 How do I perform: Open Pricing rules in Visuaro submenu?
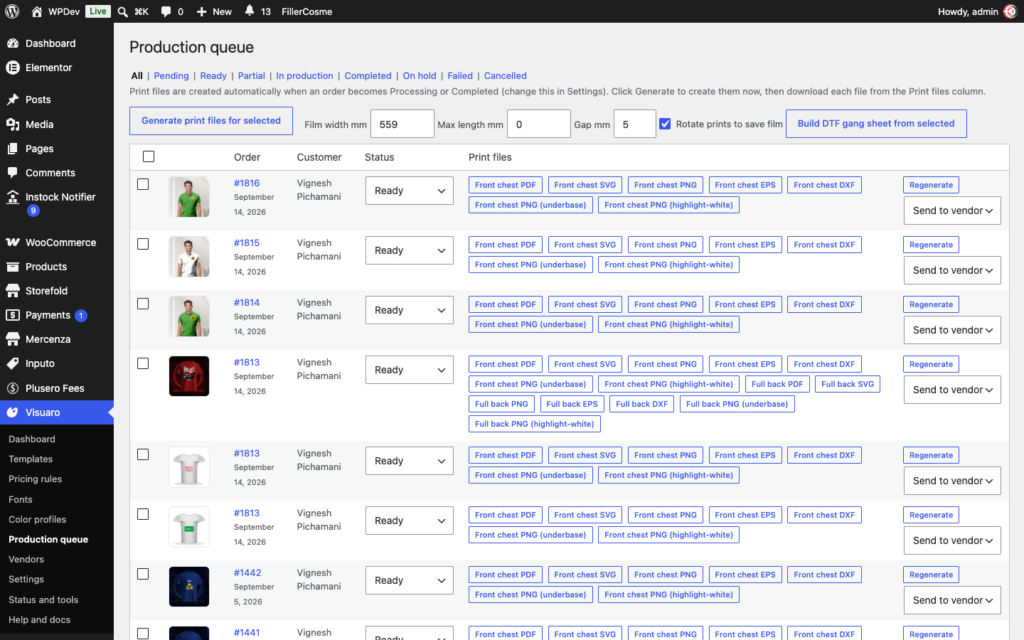click(35, 479)
